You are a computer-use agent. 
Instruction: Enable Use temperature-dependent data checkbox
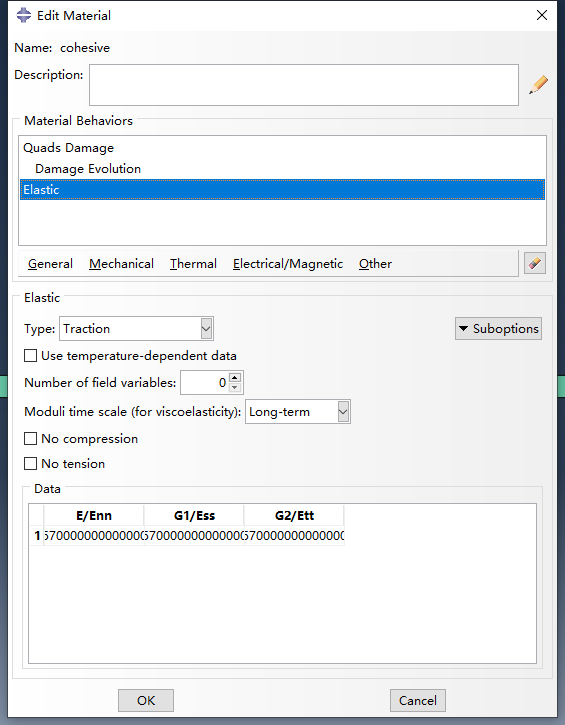31,356
